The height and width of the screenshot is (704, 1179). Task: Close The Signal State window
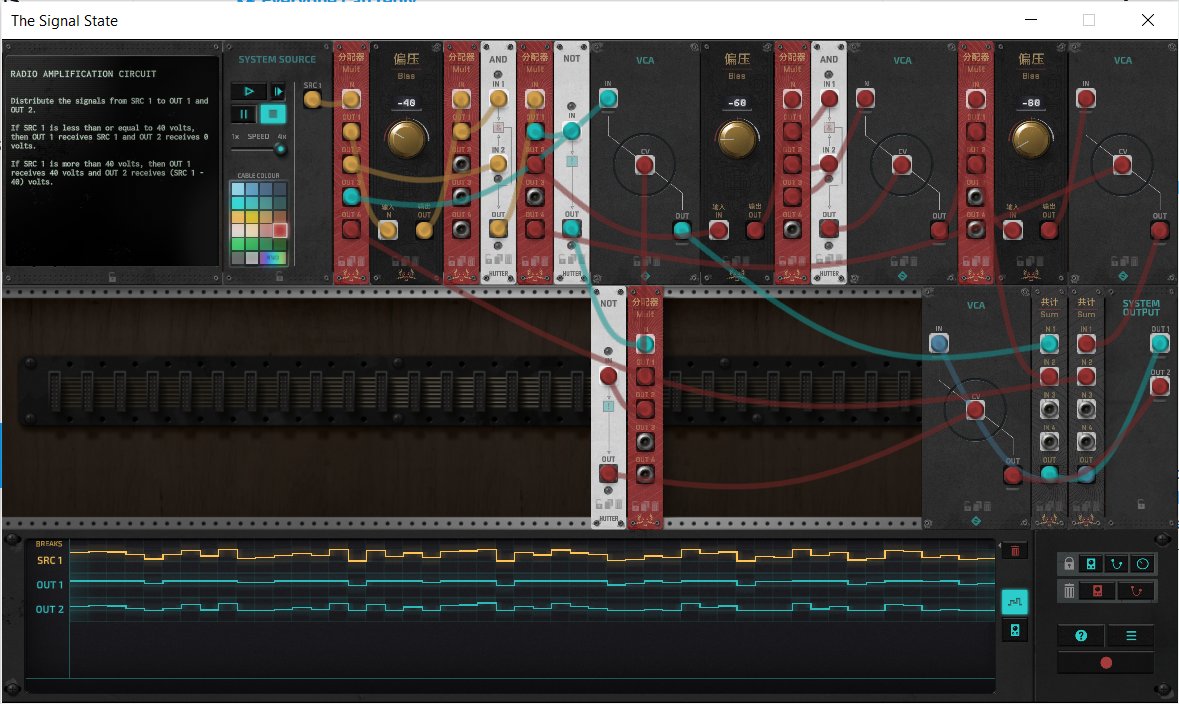click(1147, 20)
